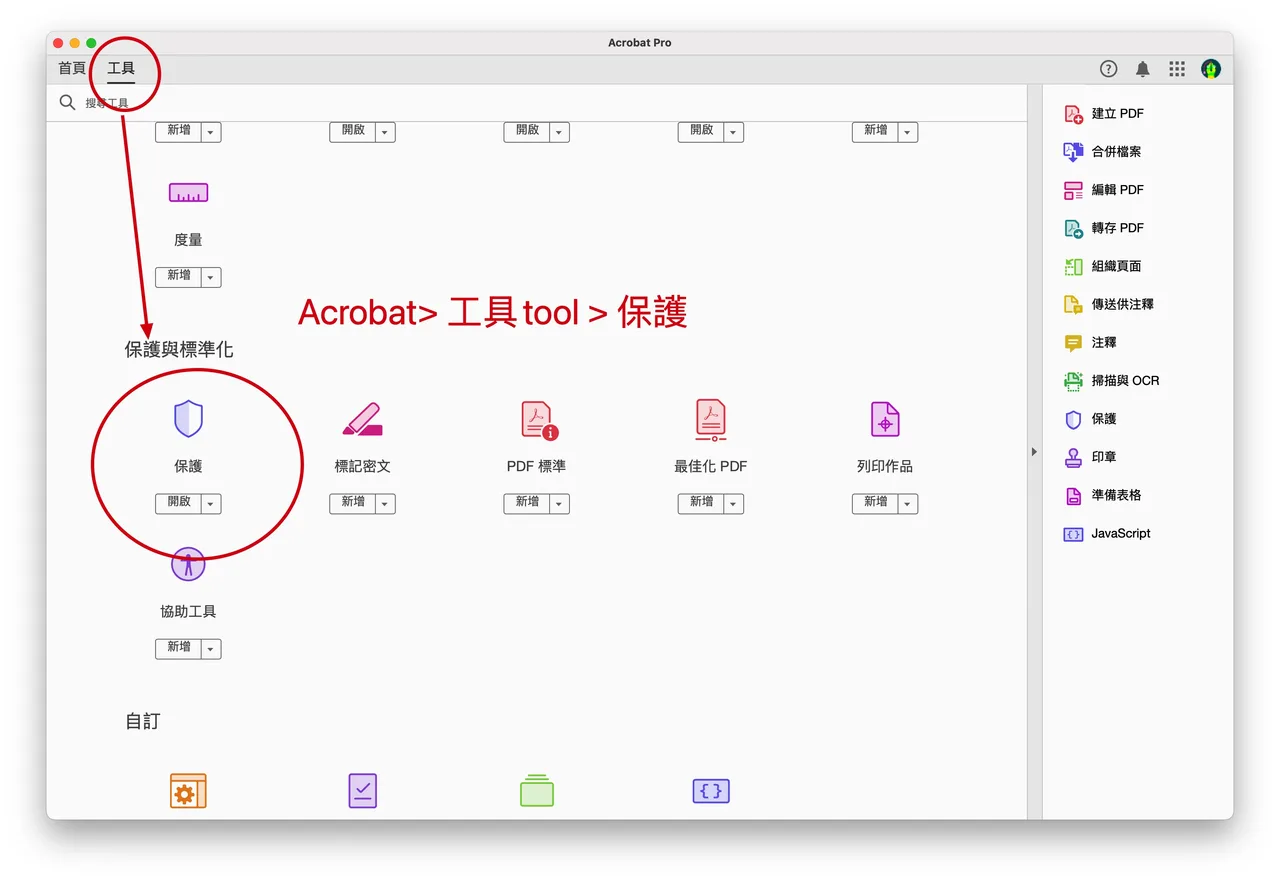The width and height of the screenshot is (1280, 881).
Task: Open the 保護 shield tool icon
Action: click(x=188, y=419)
